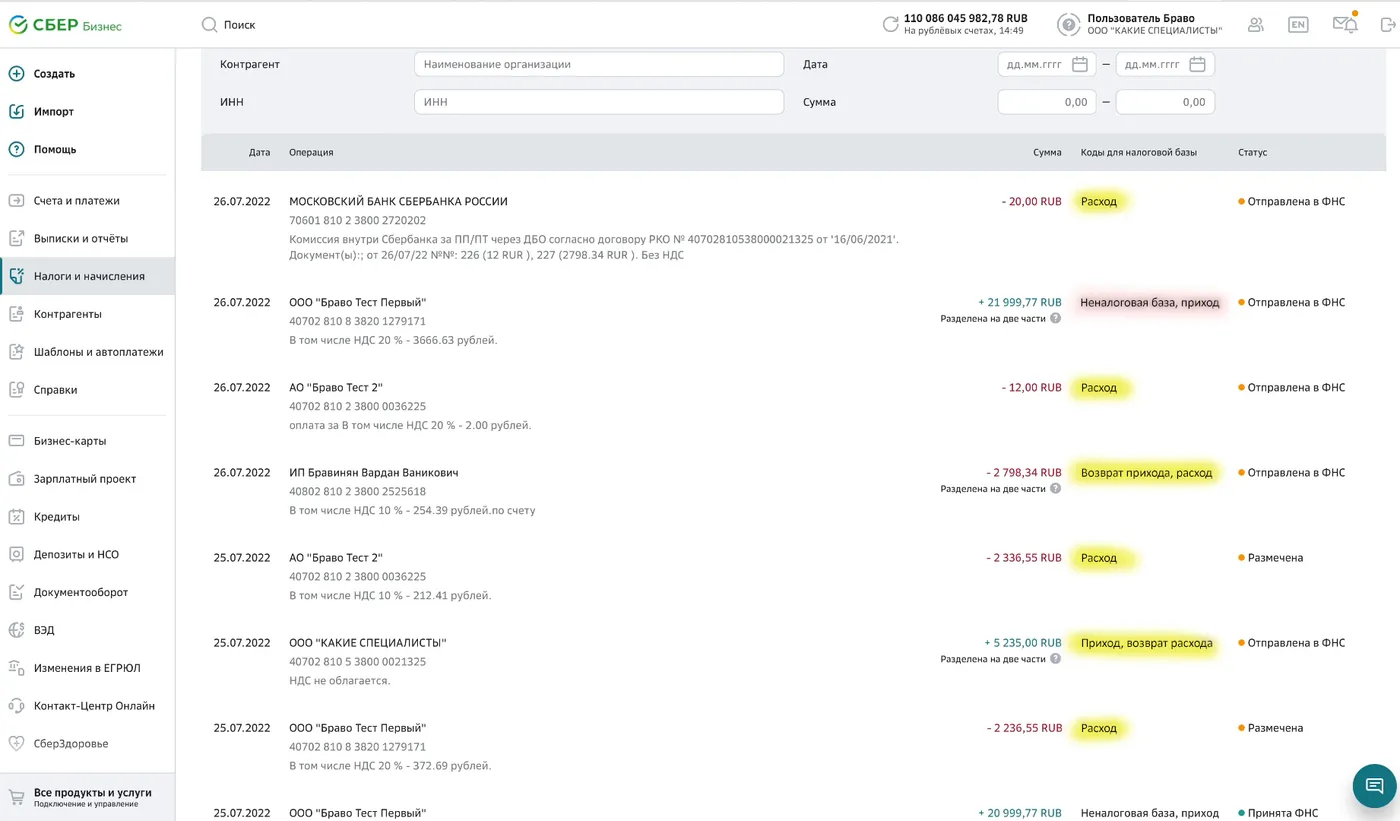Image resolution: width=1400 pixels, height=821 pixels.
Task: Click the Депозиты и НСО icon
Action: (x=16, y=555)
